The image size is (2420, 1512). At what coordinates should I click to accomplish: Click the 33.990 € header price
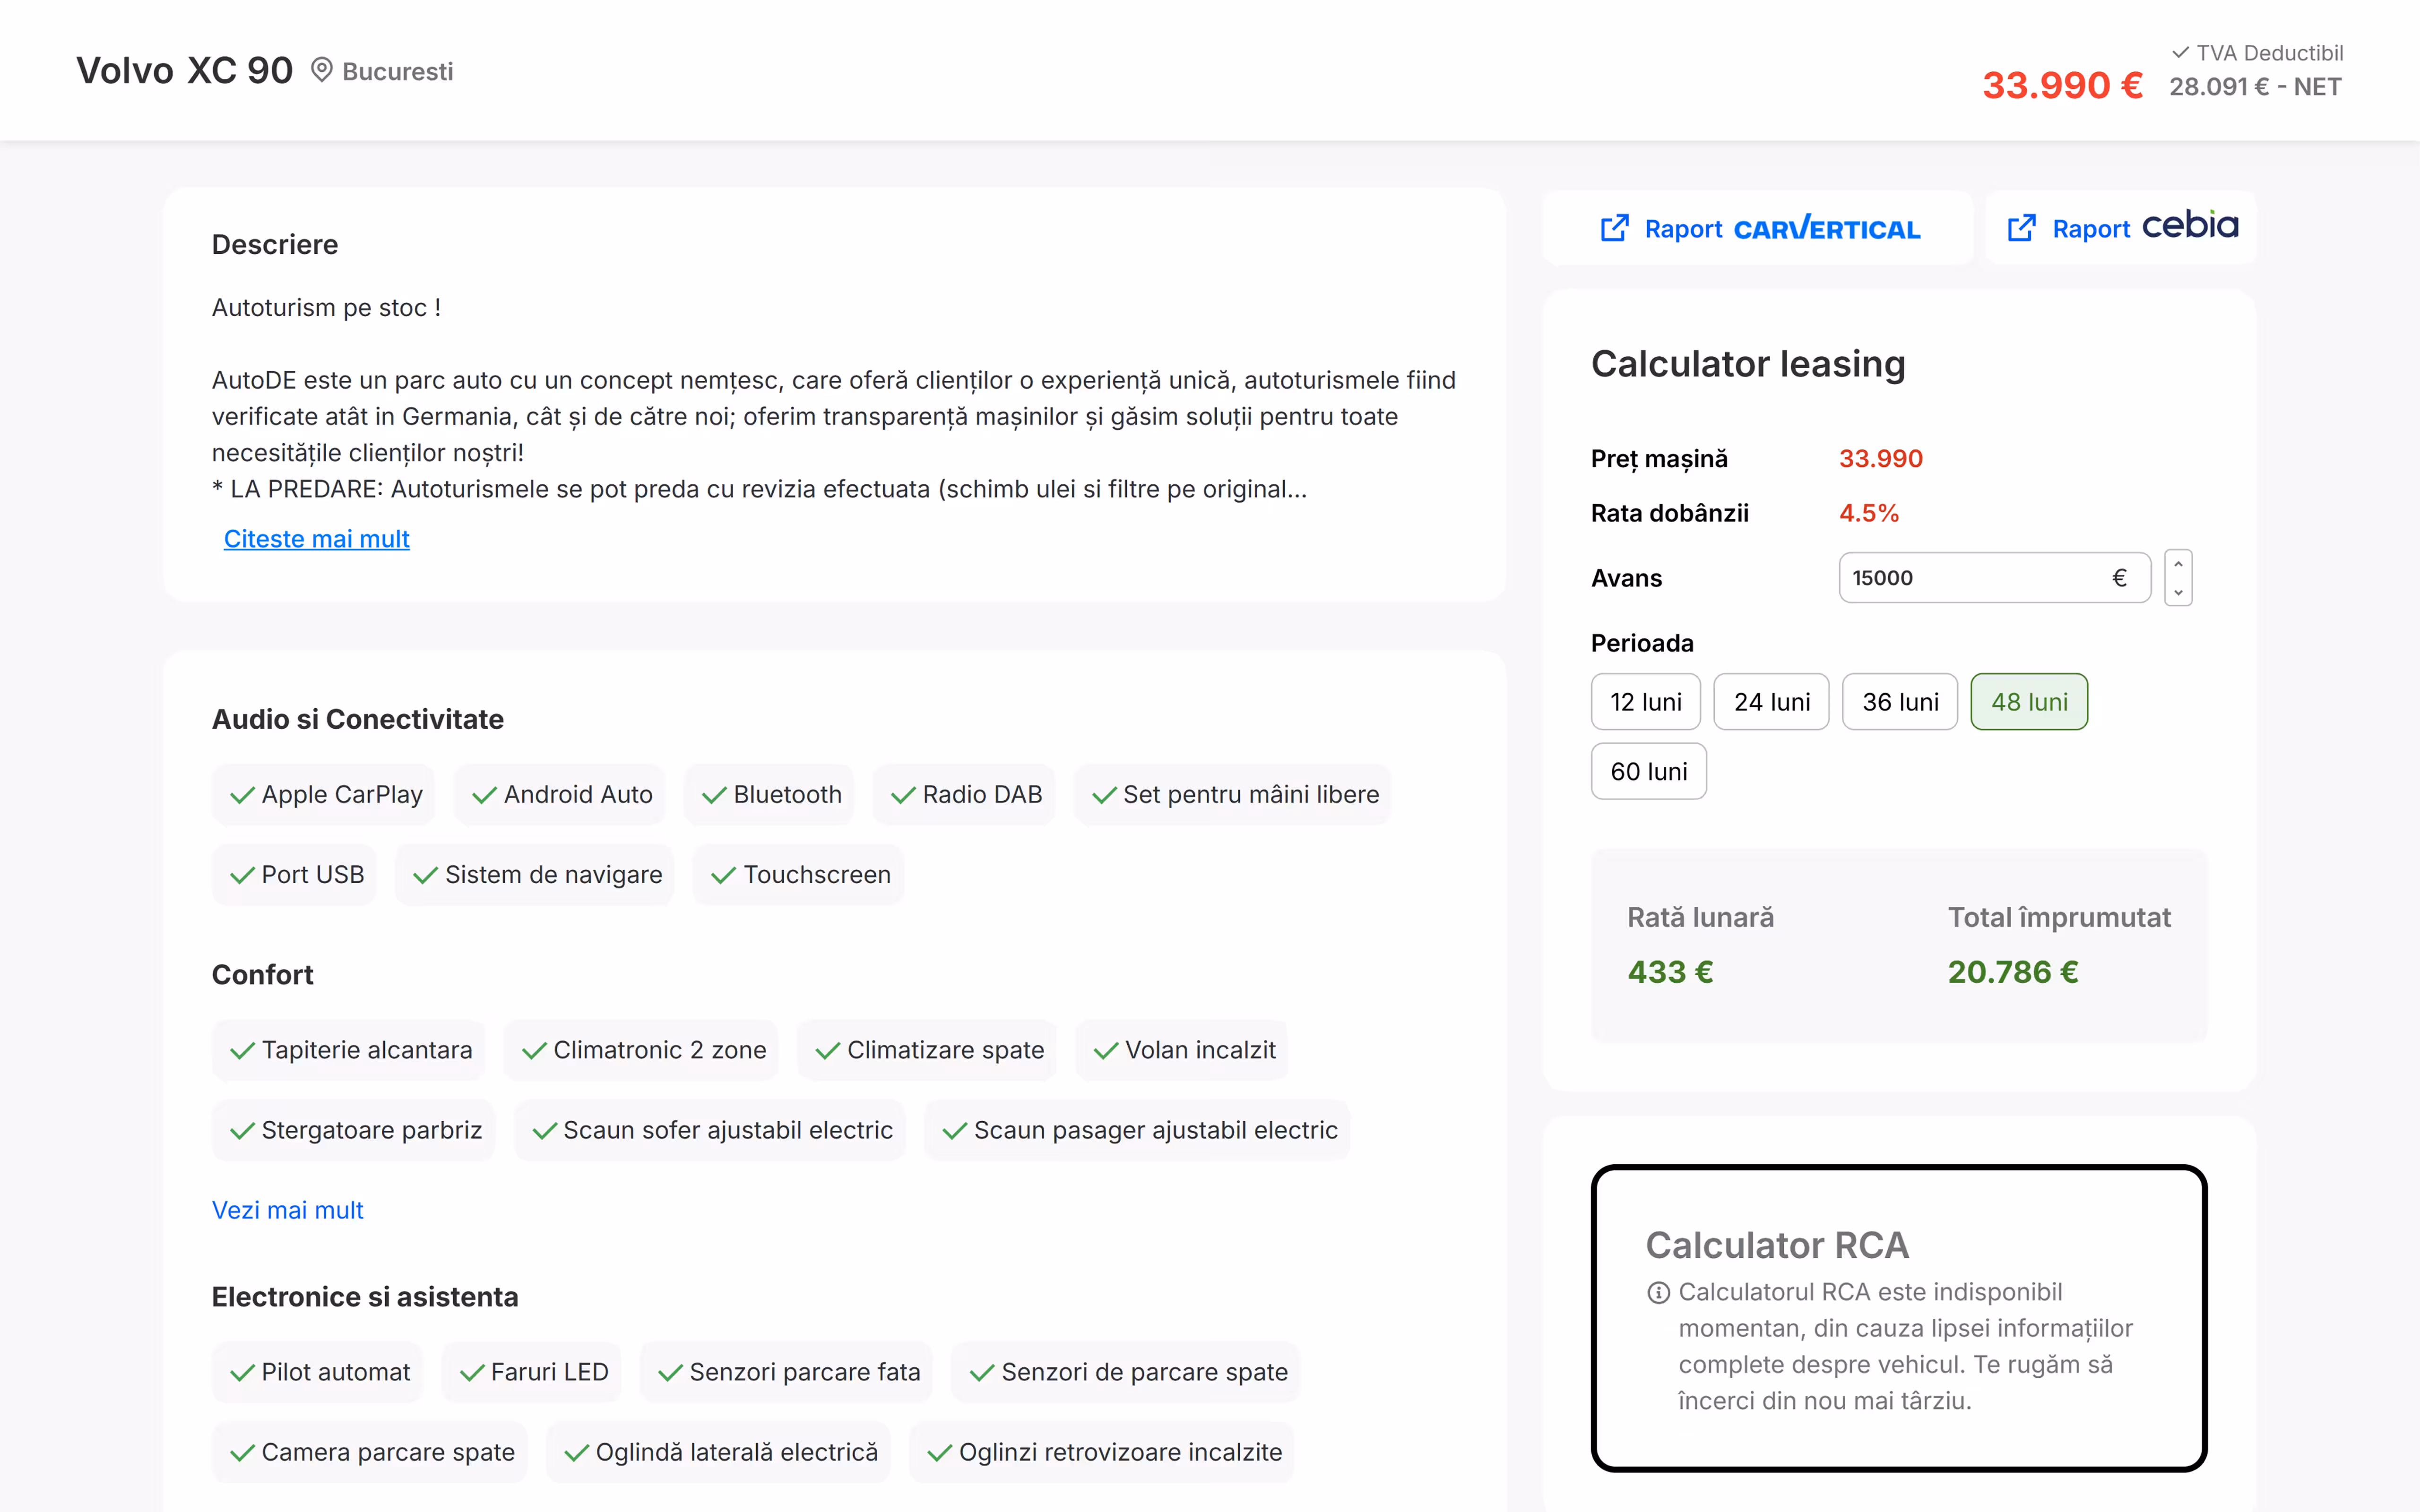(x=2062, y=85)
